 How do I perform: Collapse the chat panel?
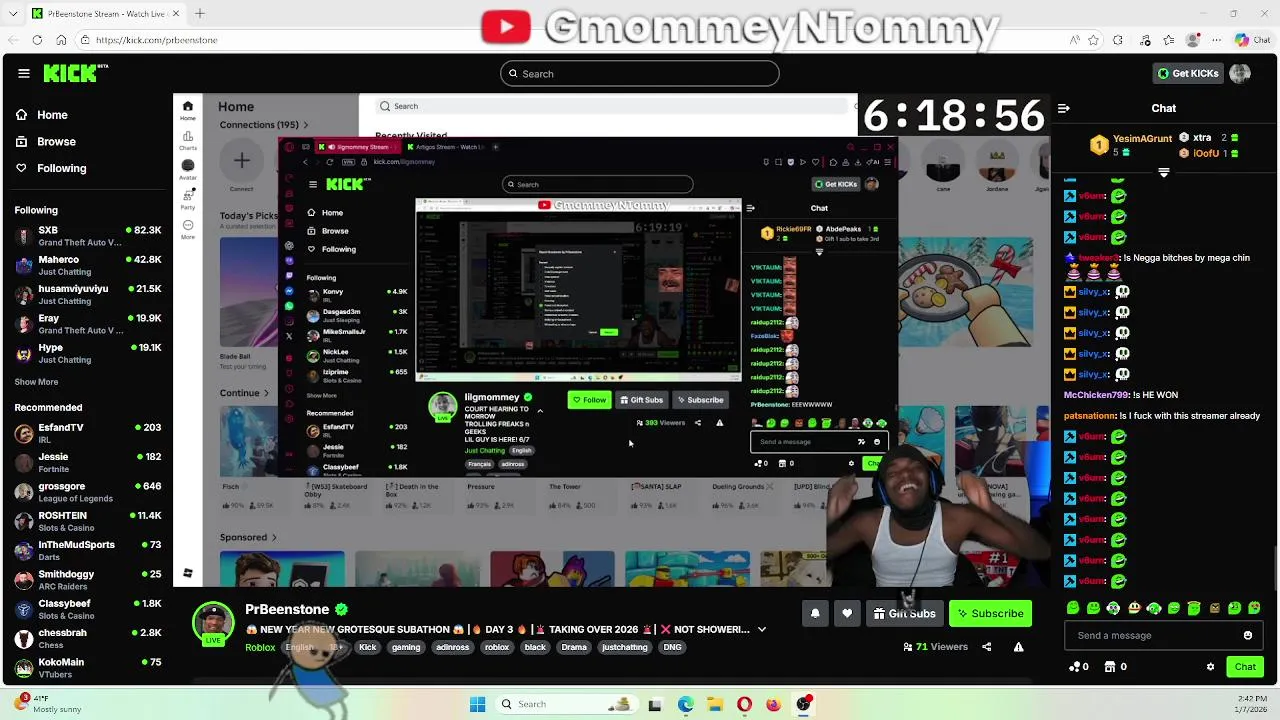point(1064,108)
